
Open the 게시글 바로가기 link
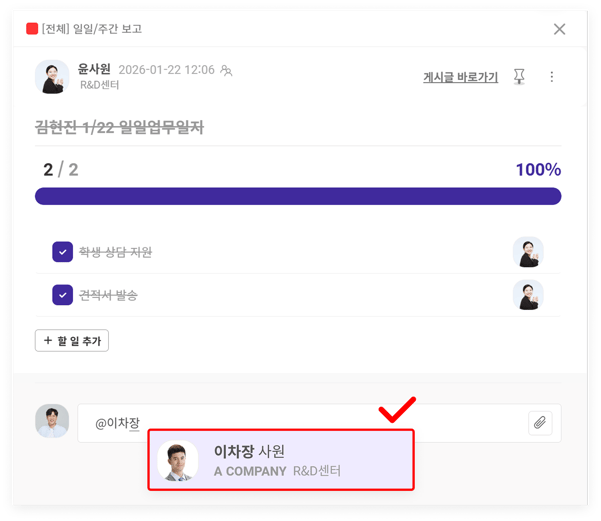coord(460,77)
